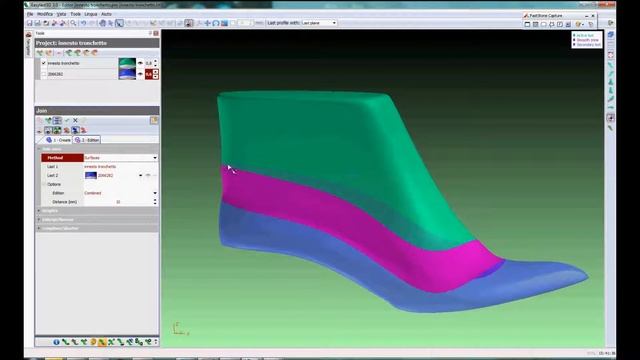Click the Distance (mm) input field
This screenshot has height=360, width=640.
(x=118, y=202)
